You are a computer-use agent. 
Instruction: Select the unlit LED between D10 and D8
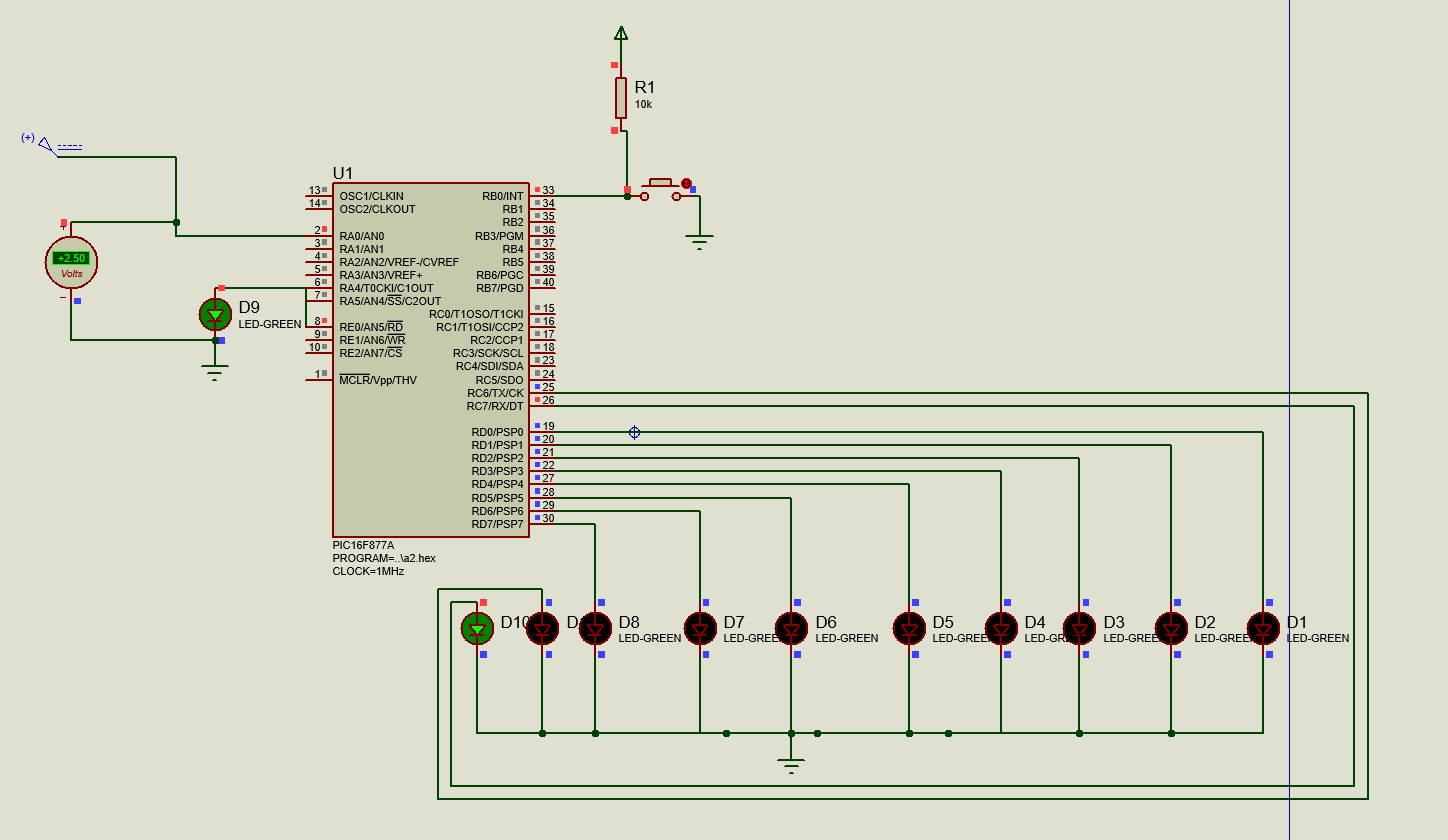[x=542, y=628]
